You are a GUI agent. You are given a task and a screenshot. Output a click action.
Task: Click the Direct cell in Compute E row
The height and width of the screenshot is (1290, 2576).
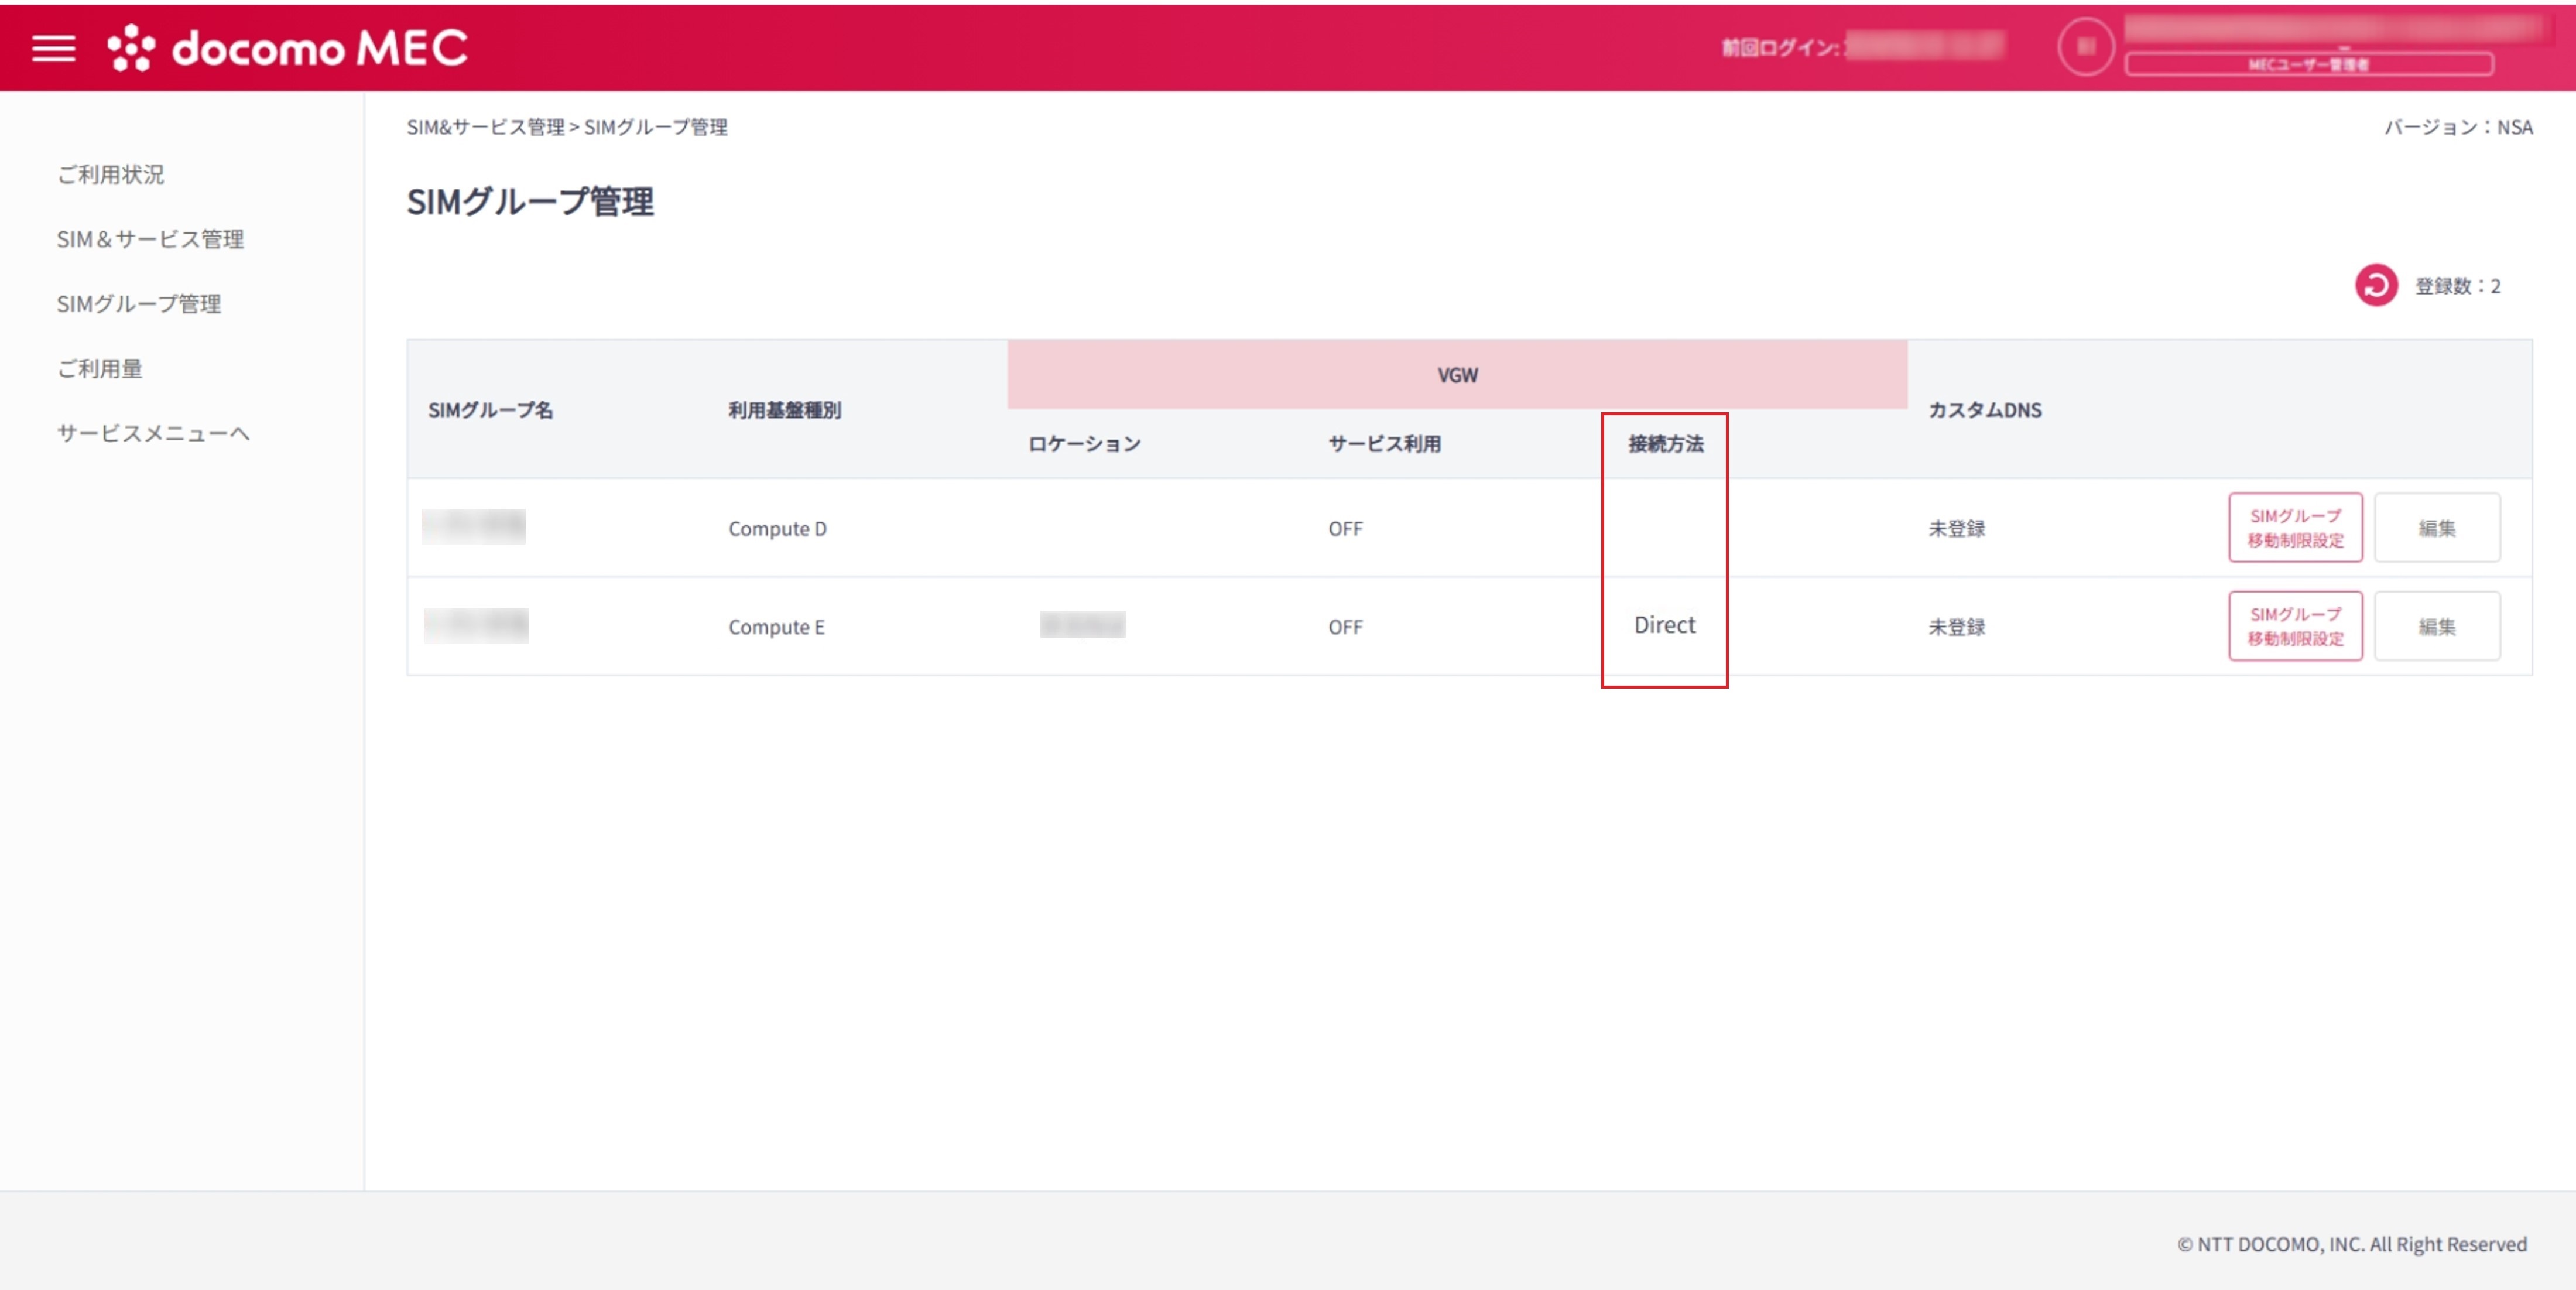pyautogui.click(x=1664, y=625)
